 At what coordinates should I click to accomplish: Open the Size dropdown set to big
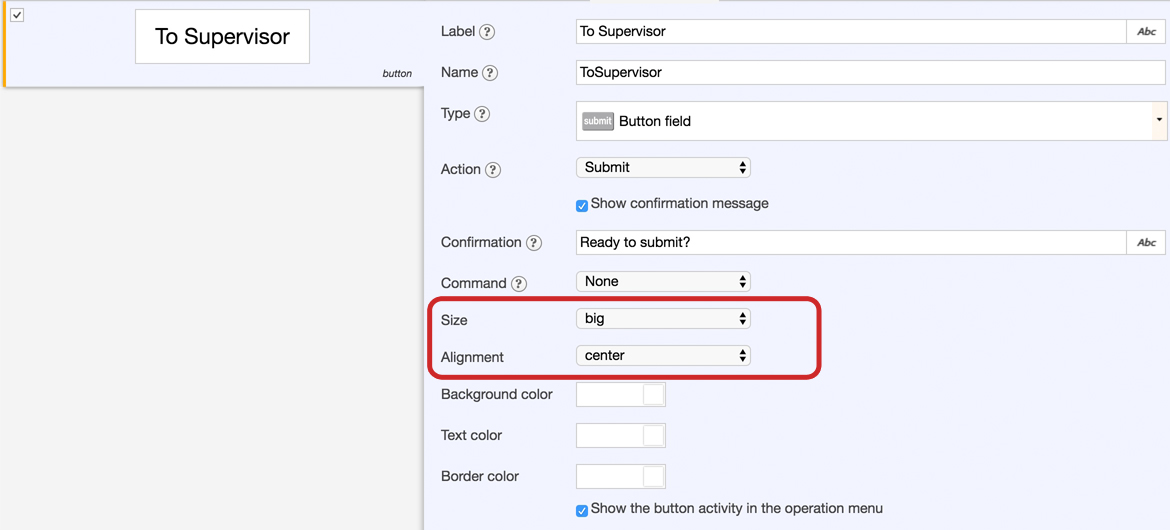[663, 319]
